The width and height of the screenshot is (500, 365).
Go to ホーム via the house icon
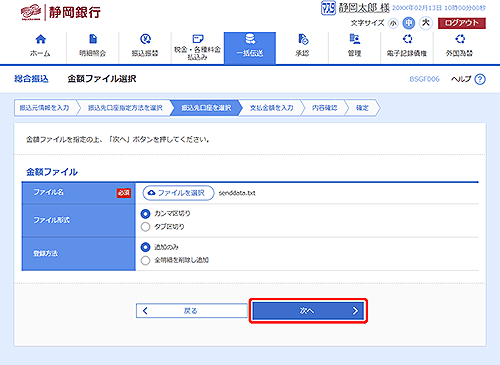pos(40,39)
